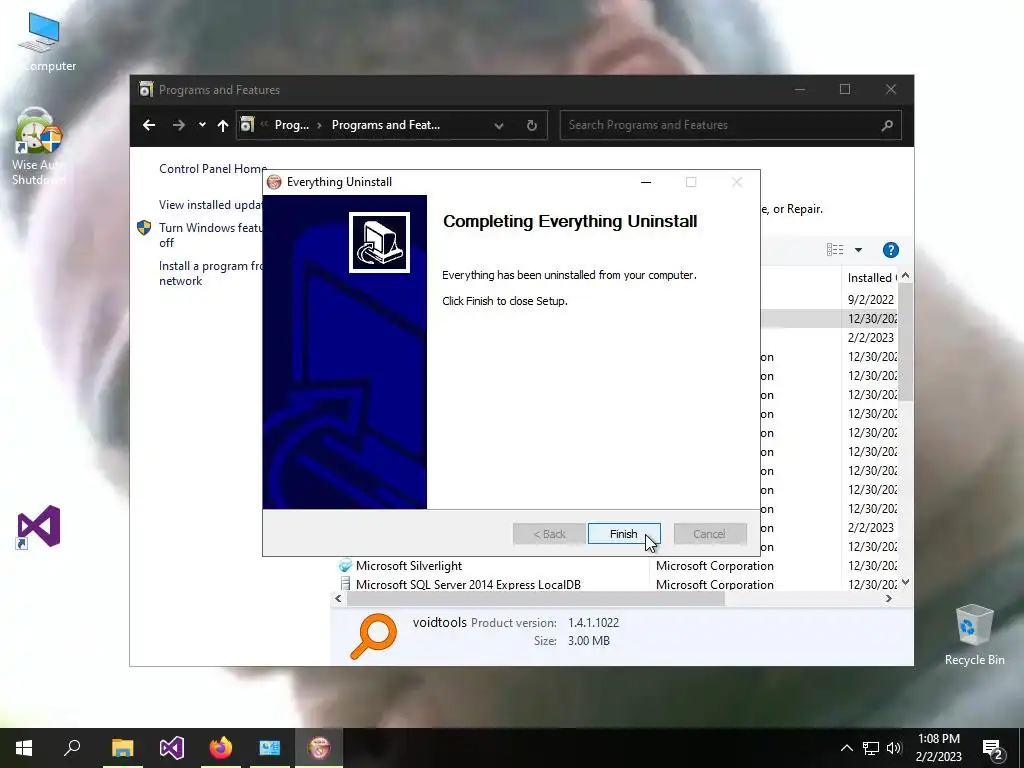Image resolution: width=1024 pixels, height=768 pixels.
Task: Open Turn Windows features on or off
Action: pos(210,235)
